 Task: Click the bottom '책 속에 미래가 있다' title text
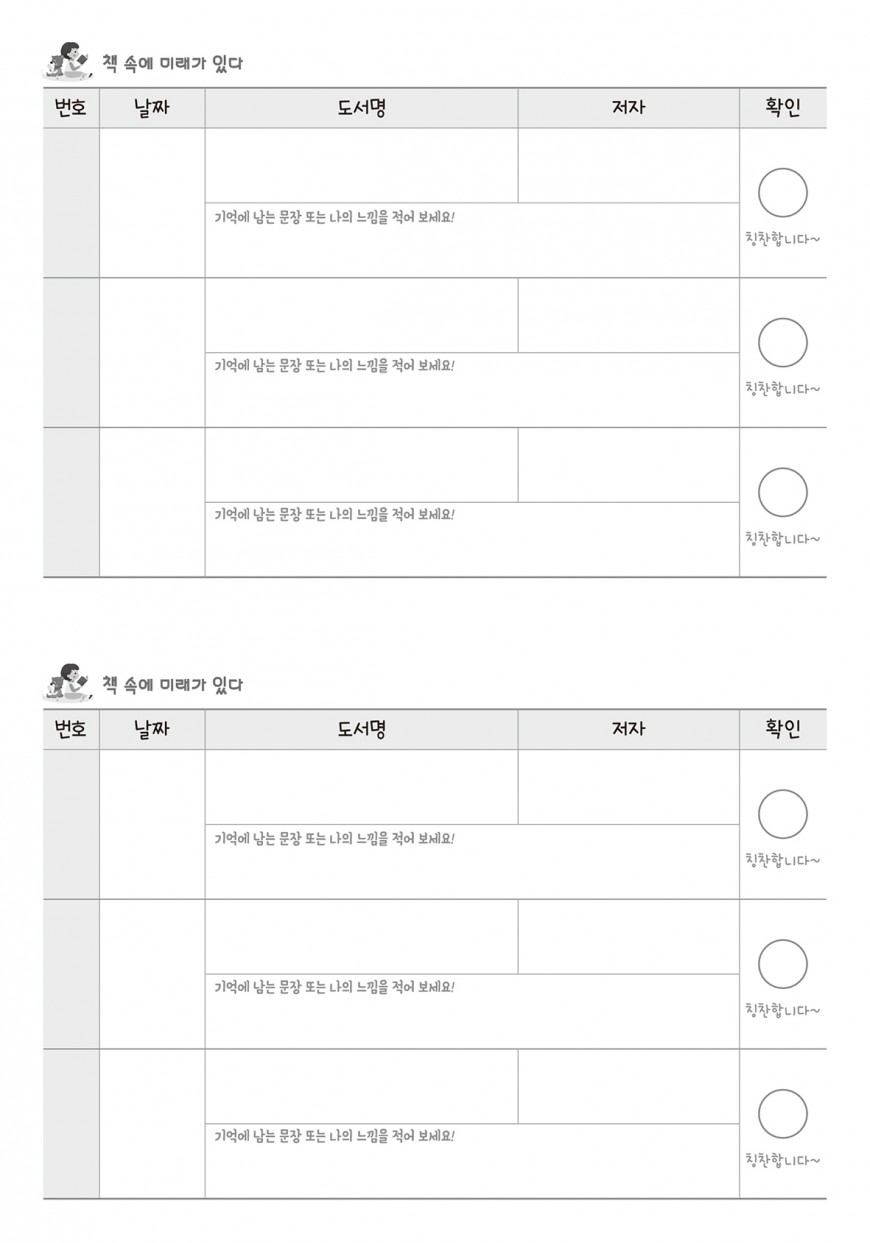173,685
